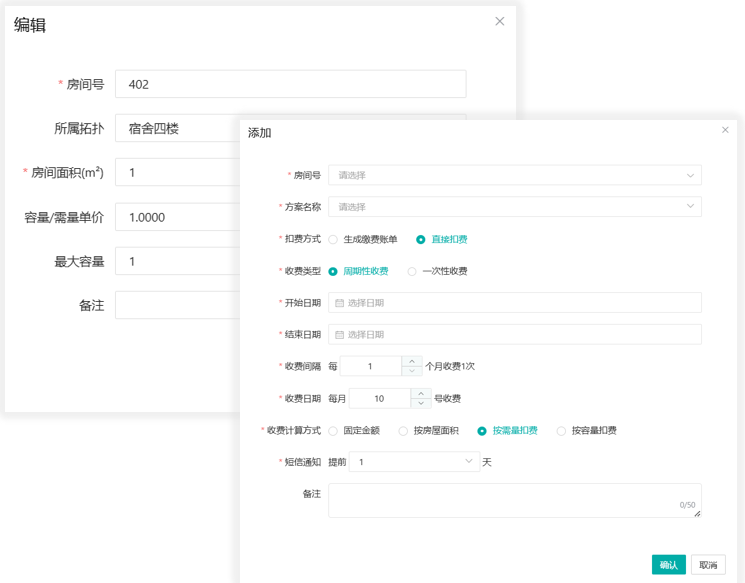Close the 添加 dialog with X icon
The width and height of the screenshot is (745, 583).
(x=725, y=130)
